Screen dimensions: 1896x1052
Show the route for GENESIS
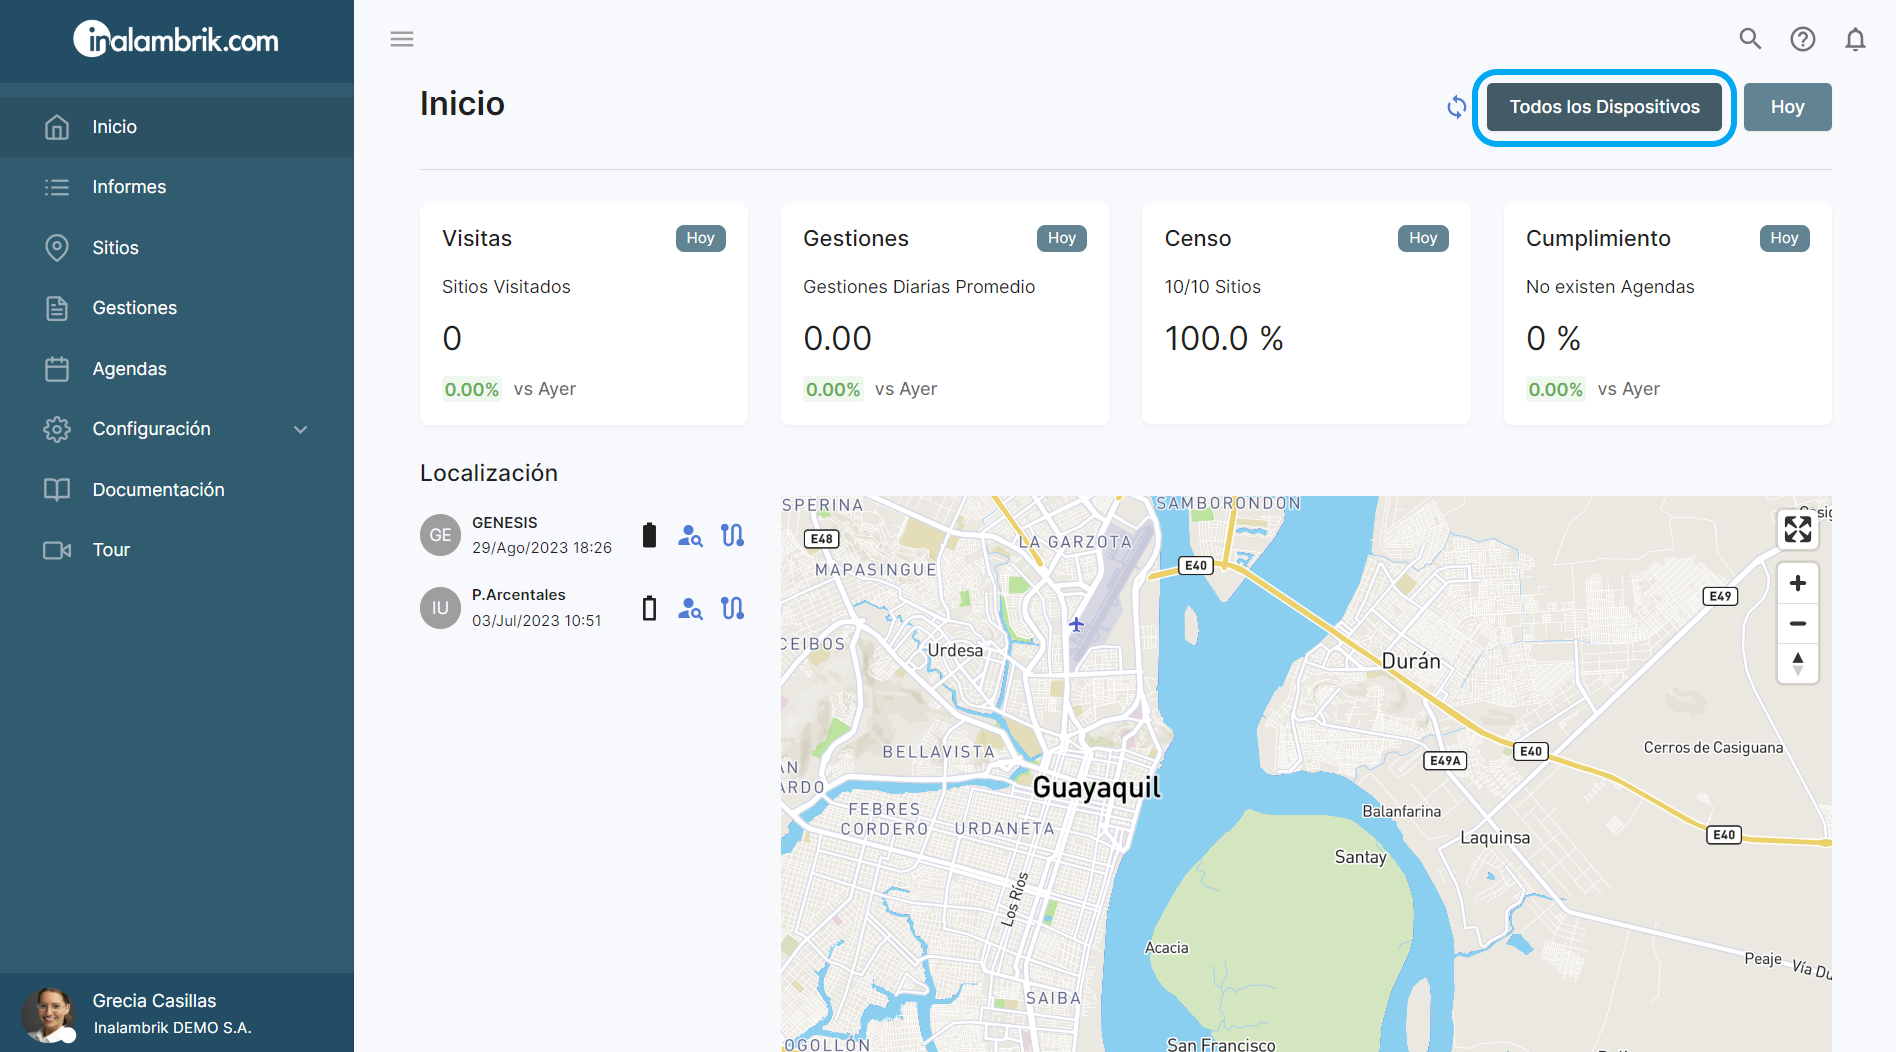[733, 535]
